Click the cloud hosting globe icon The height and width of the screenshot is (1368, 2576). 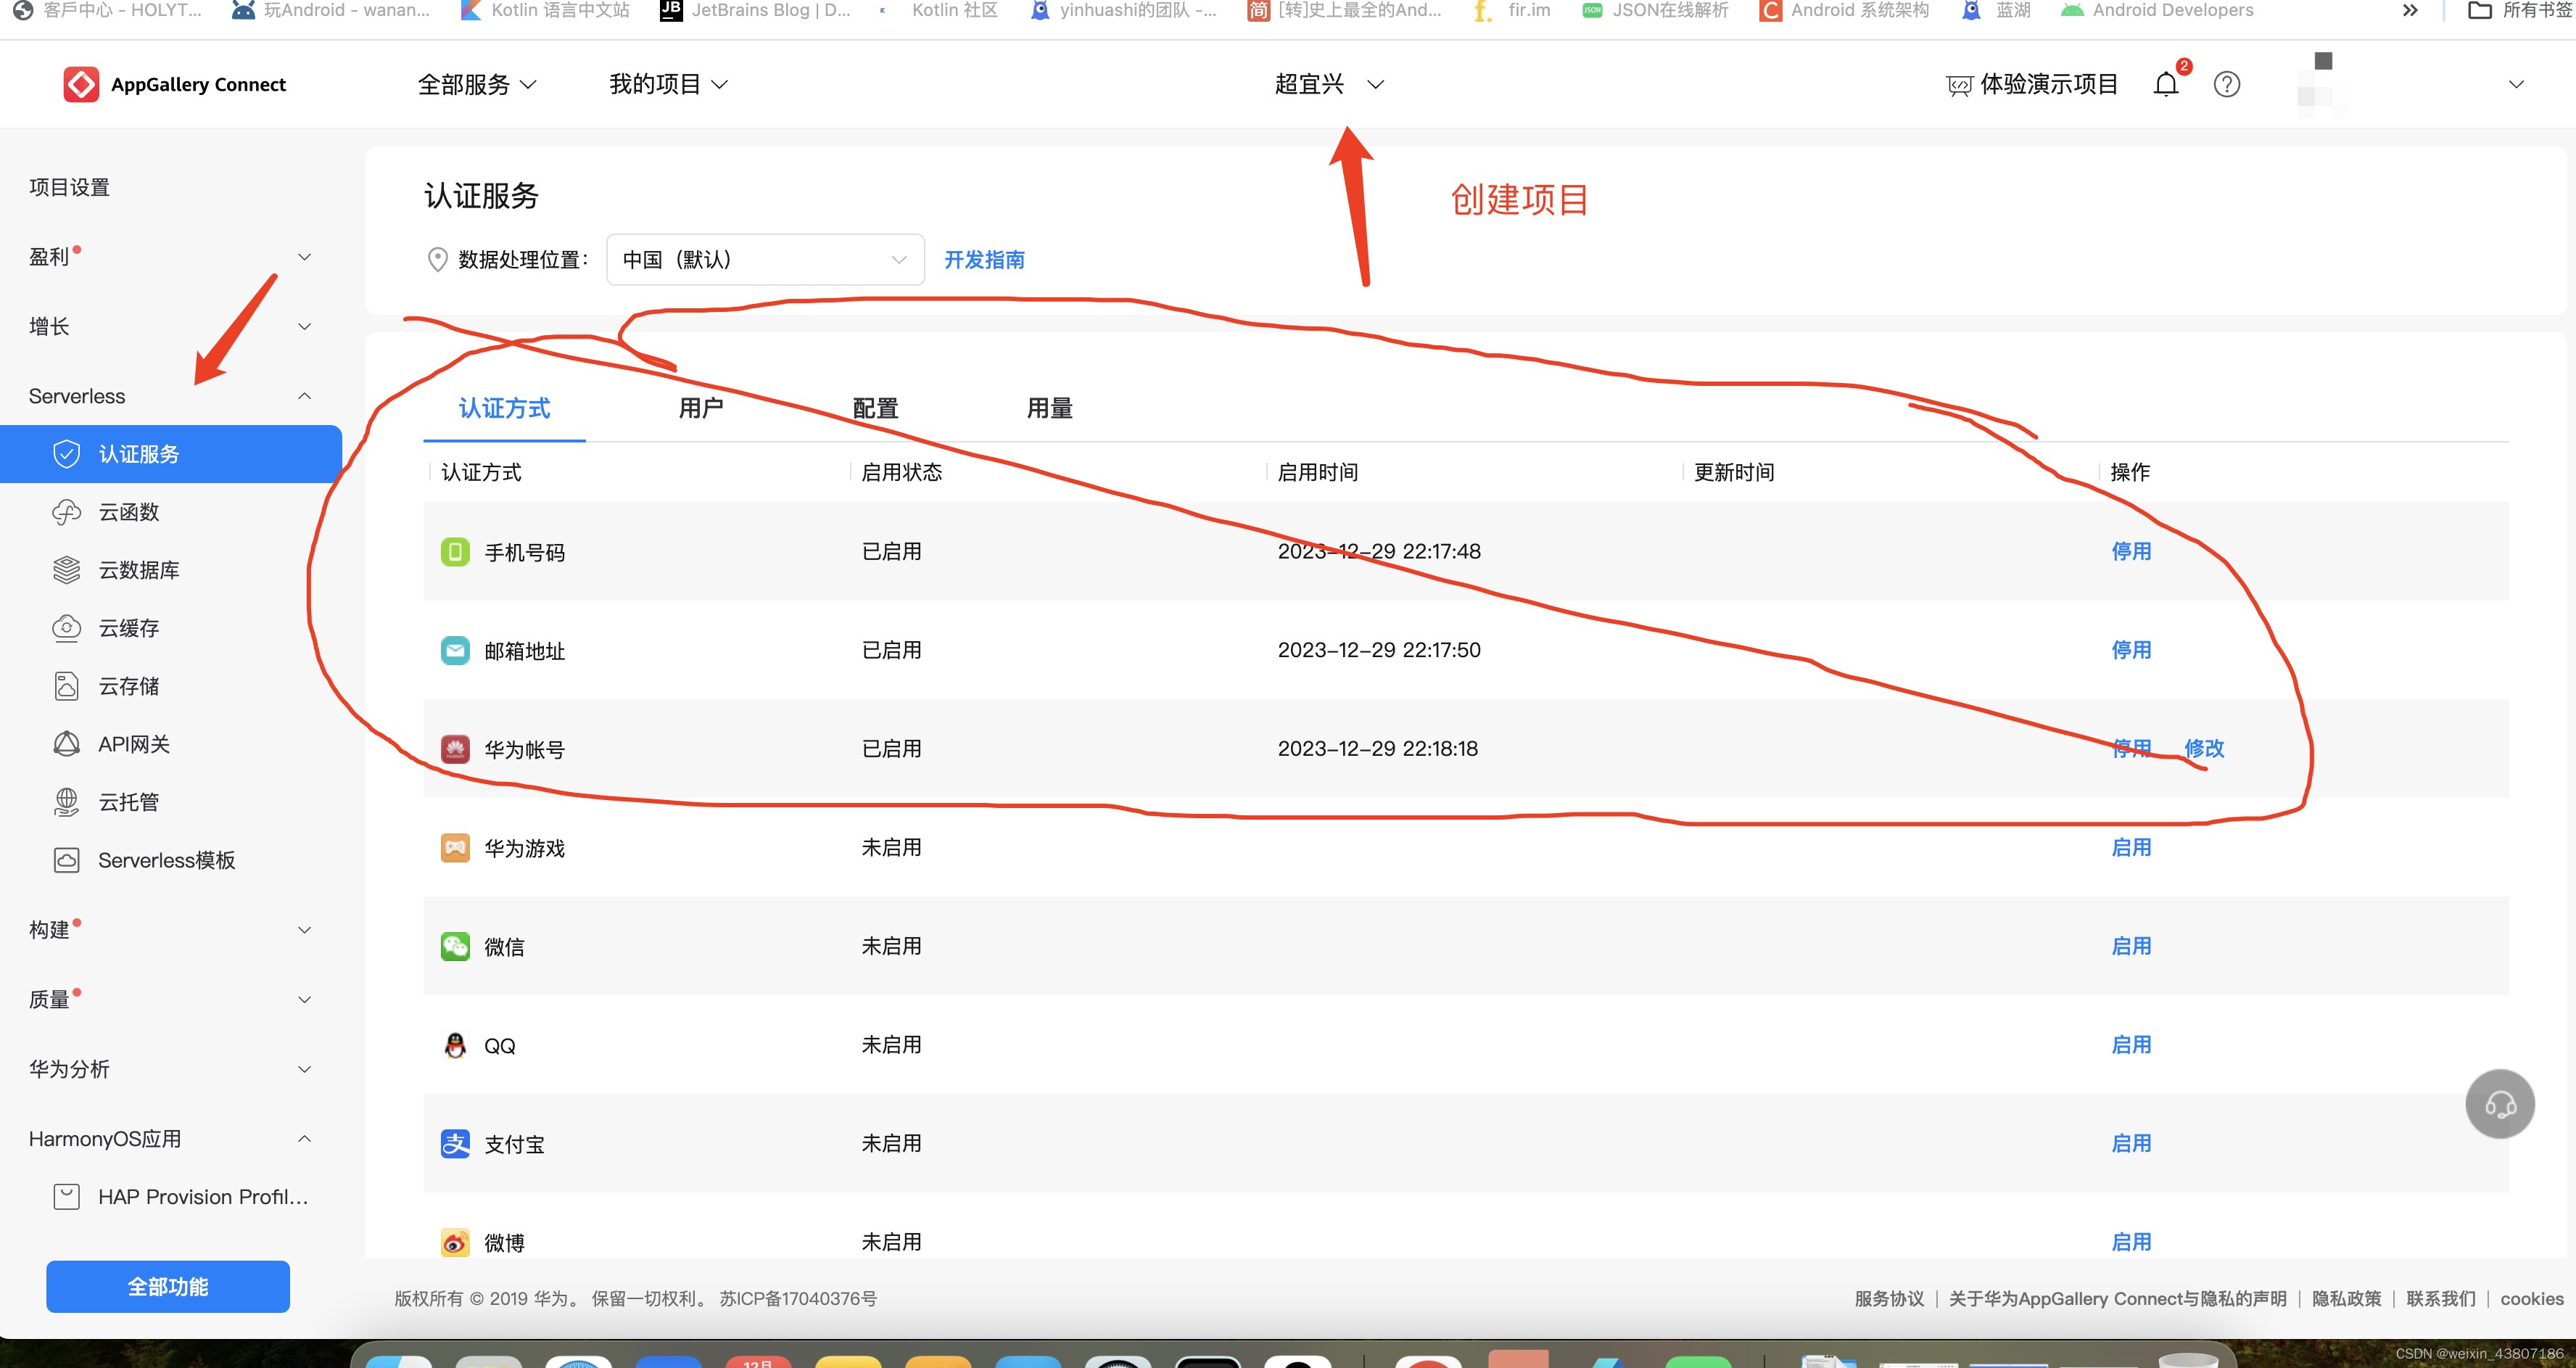point(66,802)
